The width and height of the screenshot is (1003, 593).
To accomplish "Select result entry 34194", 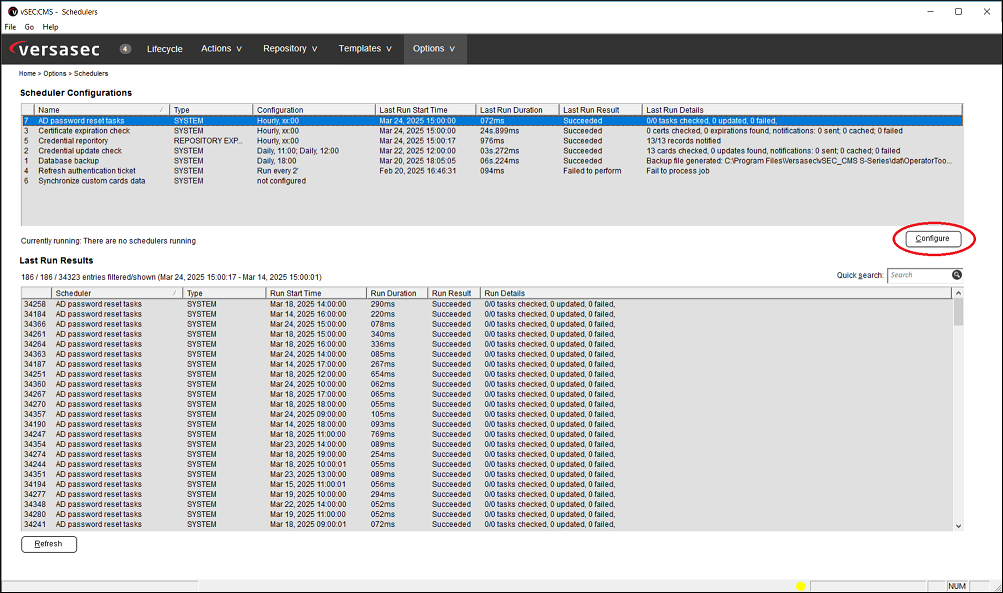I will click(x=487, y=484).
